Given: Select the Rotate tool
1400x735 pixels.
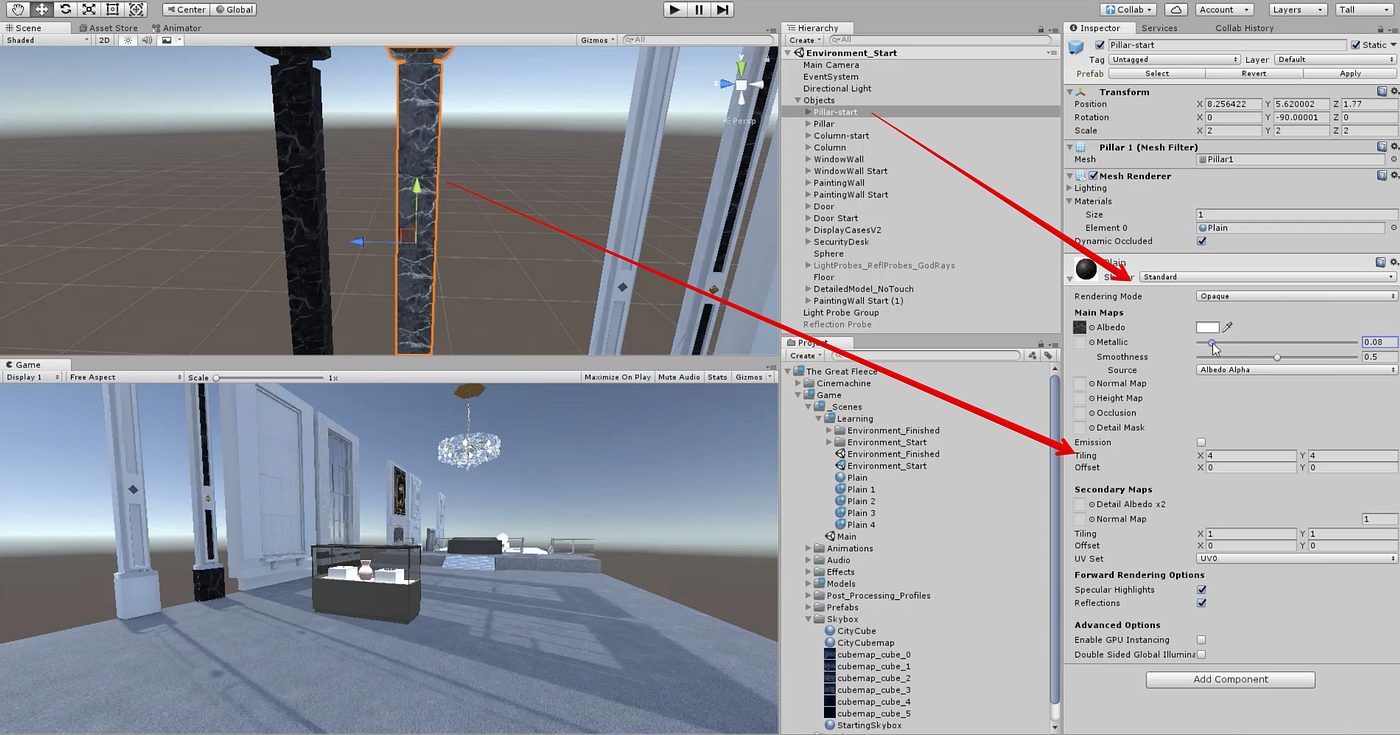Looking at the screenshot, I should click(x=65, y=9).
